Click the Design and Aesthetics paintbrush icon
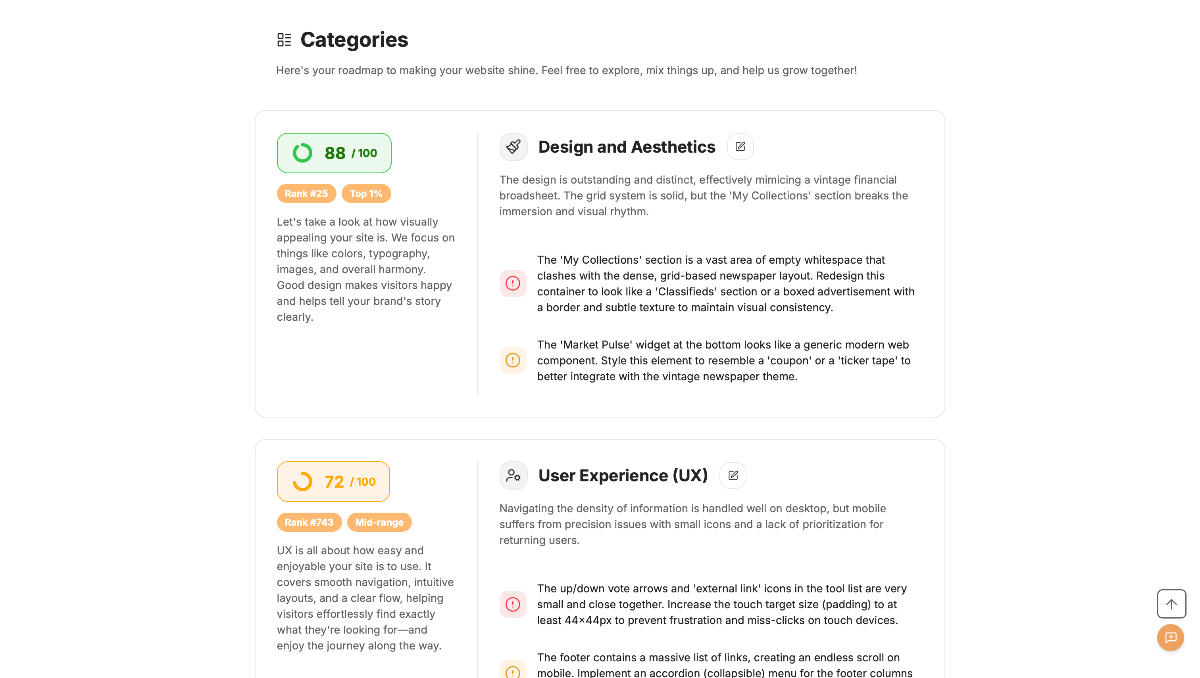Viewport: 1200px width, 678px height. (x=514, y=147)
